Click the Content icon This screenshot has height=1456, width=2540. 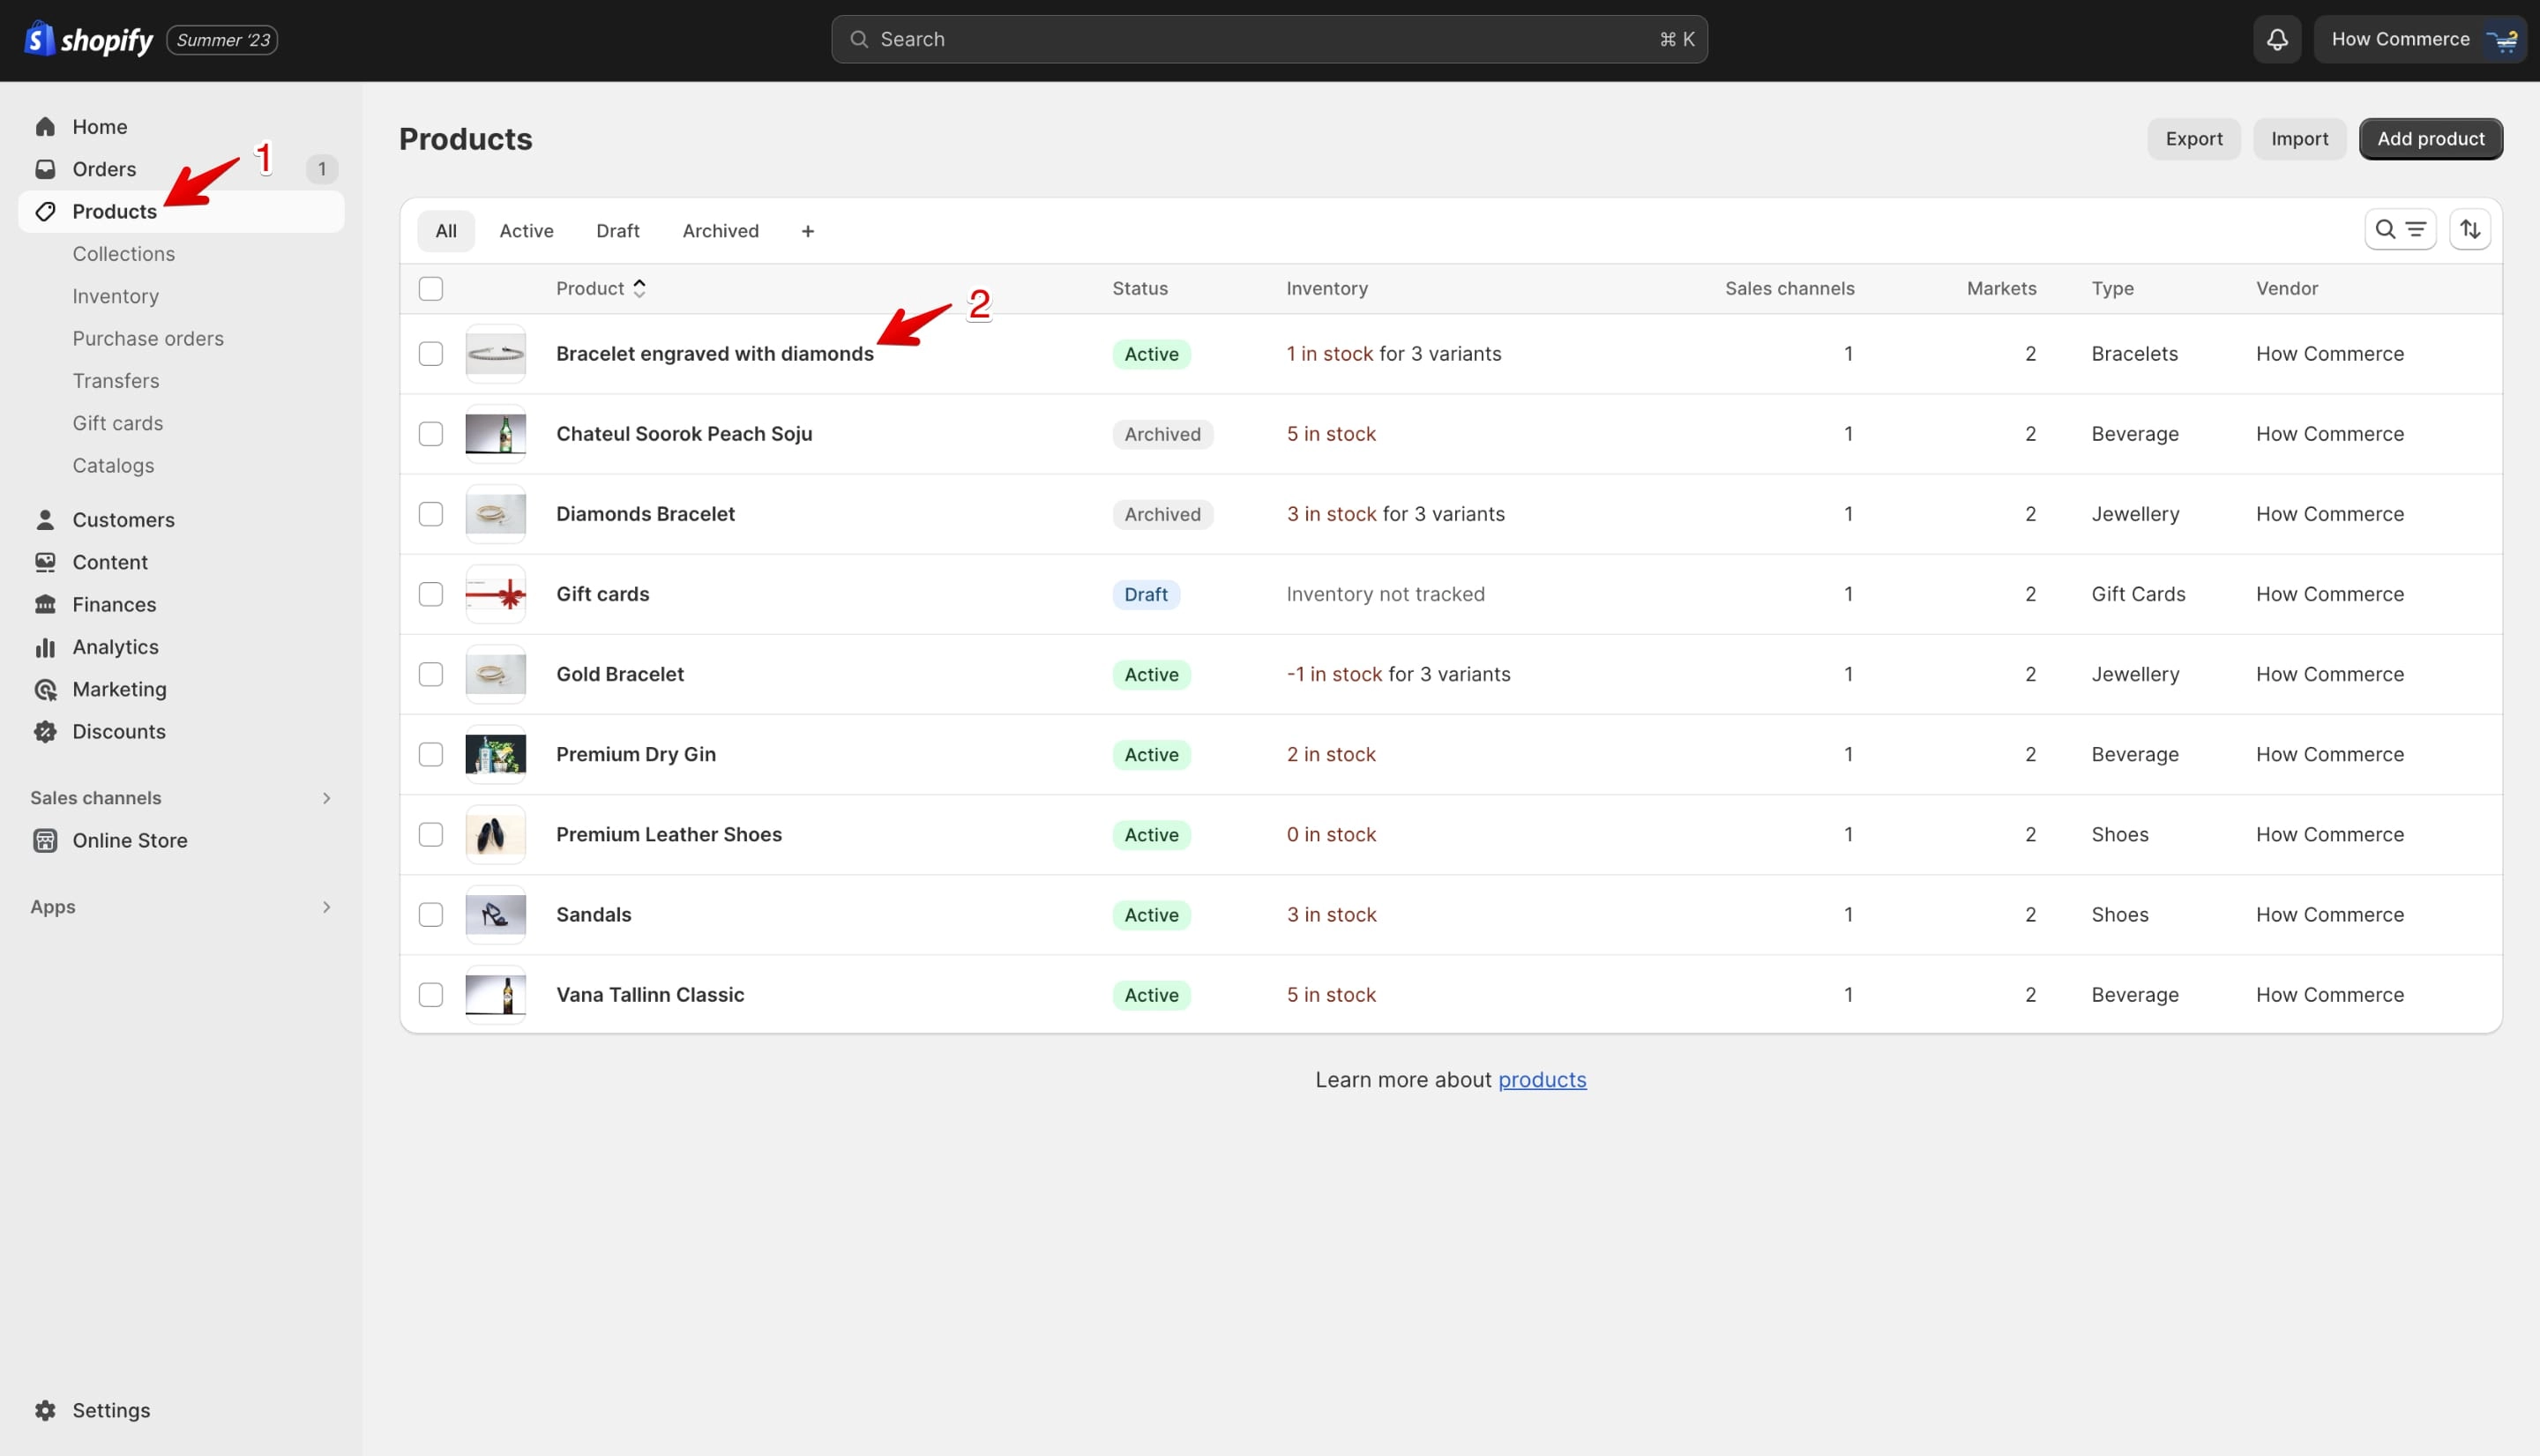coord(45,562)
